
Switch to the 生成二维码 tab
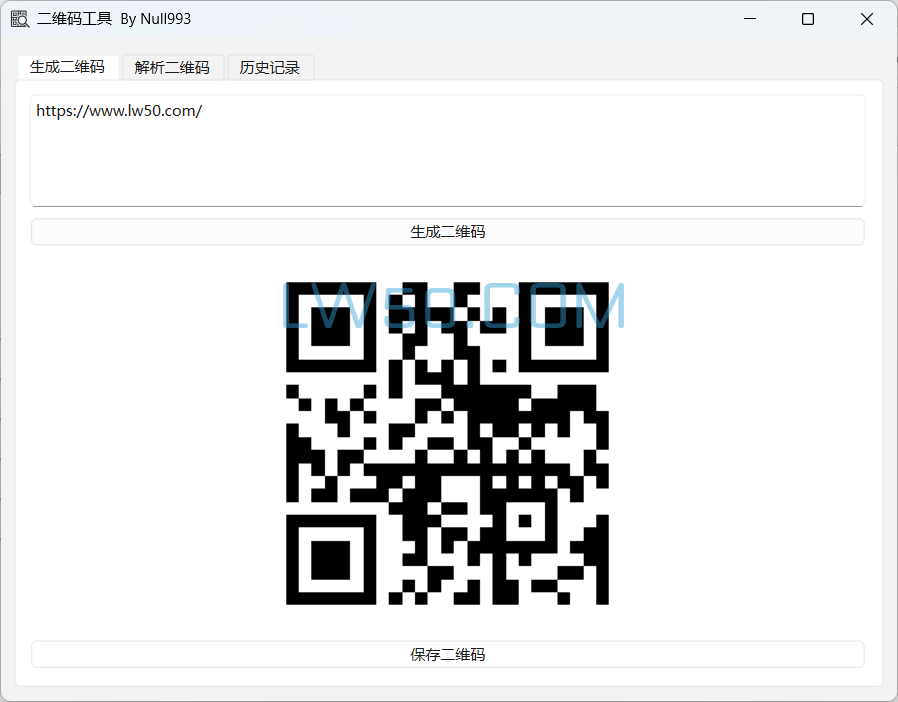67,67
